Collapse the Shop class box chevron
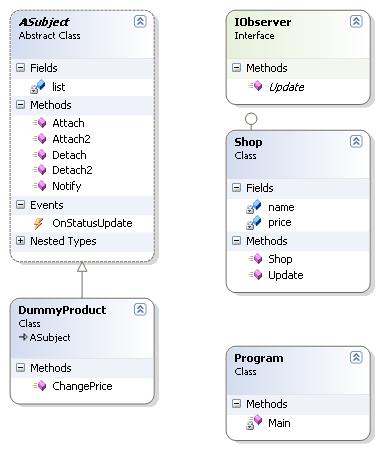This screenshot has height=449, width=379. [x=356, y=141]
